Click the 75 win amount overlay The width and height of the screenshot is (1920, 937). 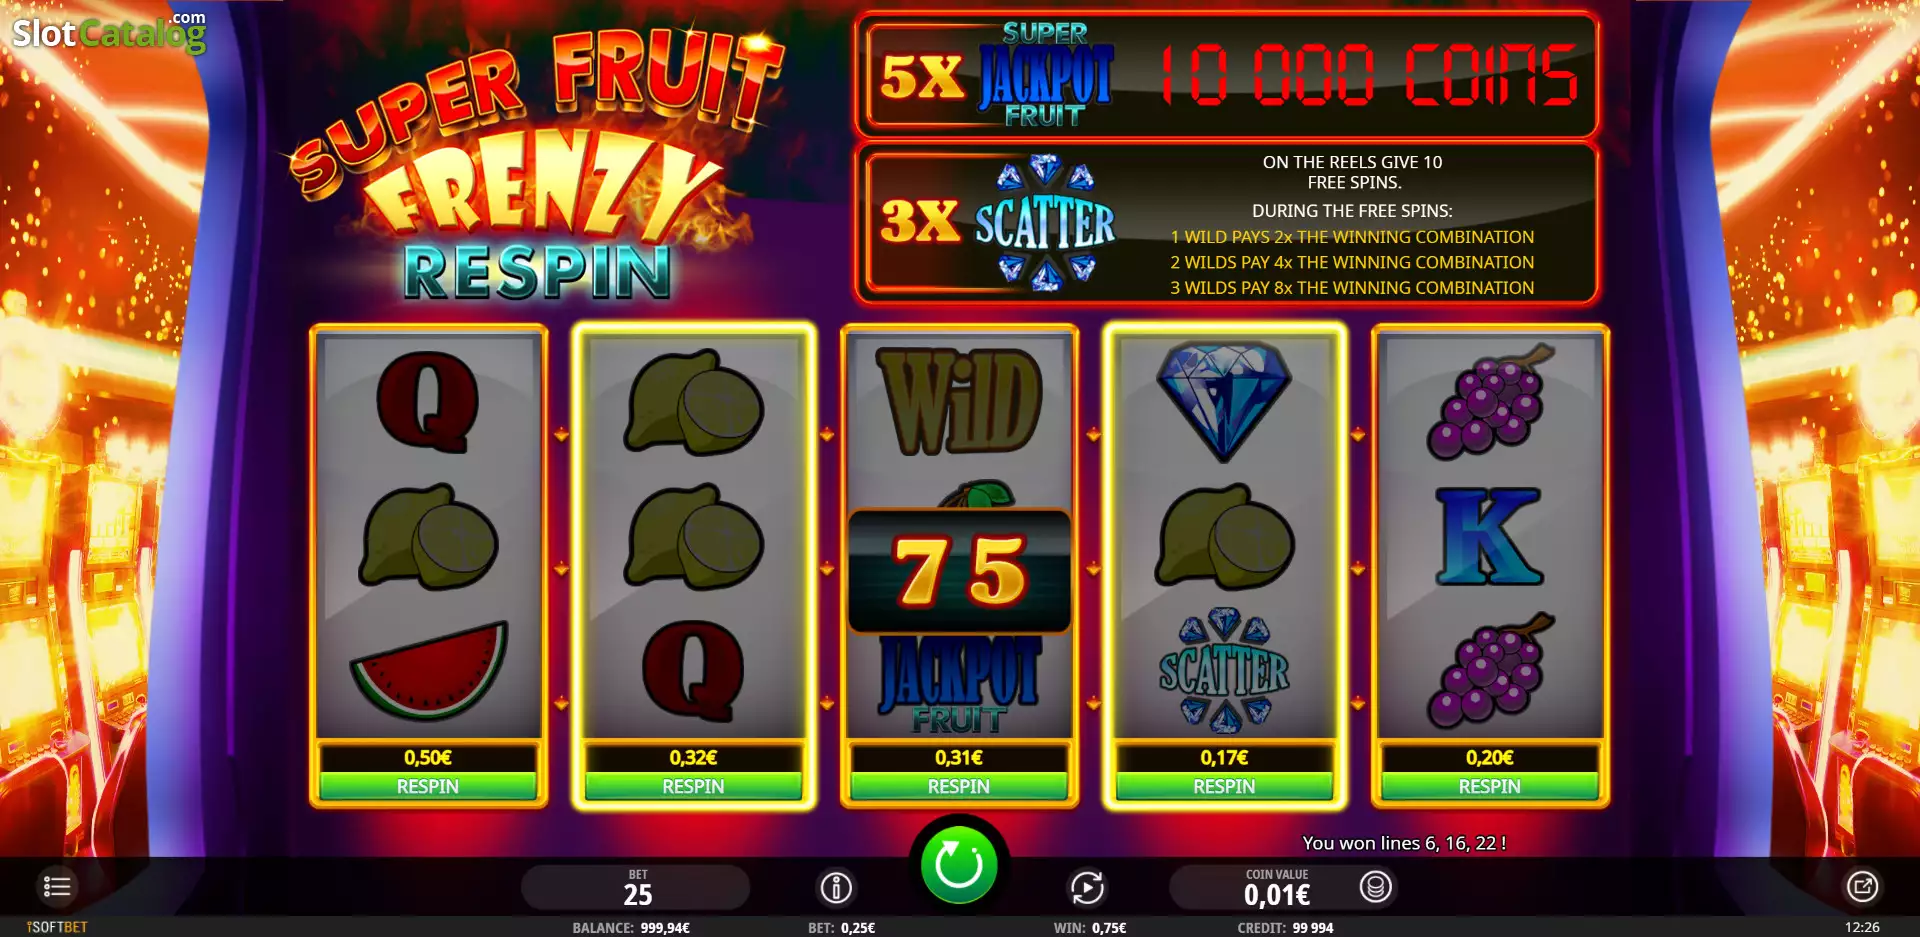pos(959,571)
